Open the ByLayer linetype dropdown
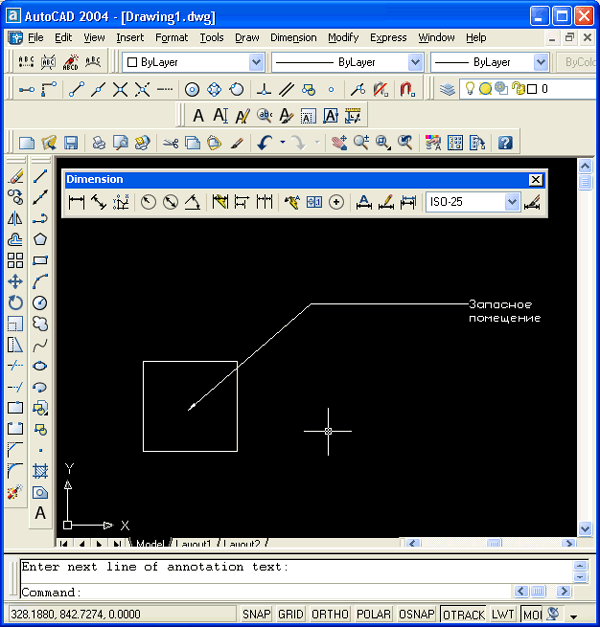 click(415, 62)
